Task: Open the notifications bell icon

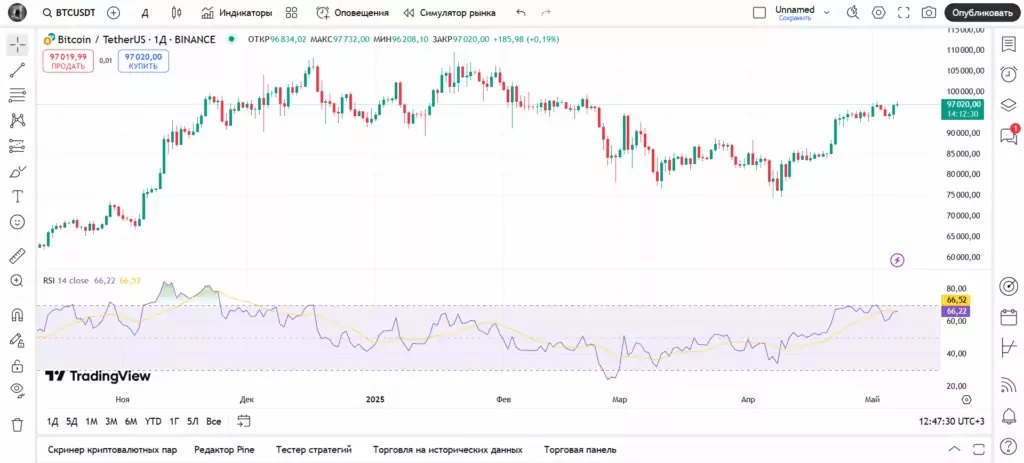Action: [1008, 416]
